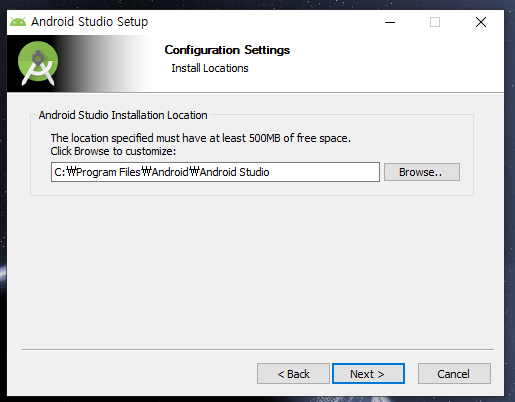Screen dimensions: 515x402
Task: Click the Android Studio Installation Location group label
Action: tap(123, 115)
